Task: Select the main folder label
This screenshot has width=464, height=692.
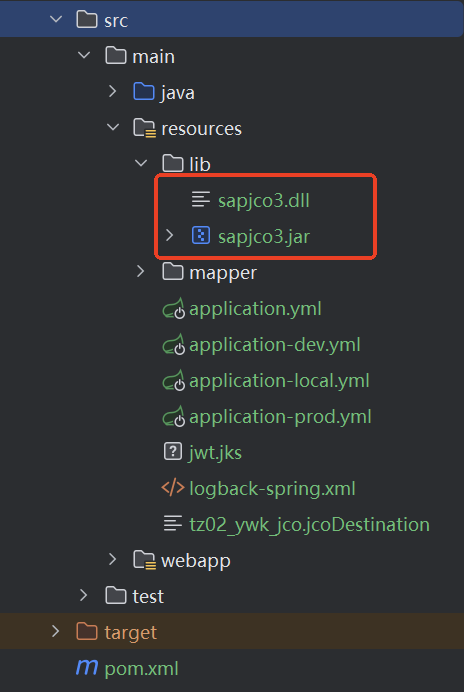Action: click(x=153, y=56)
